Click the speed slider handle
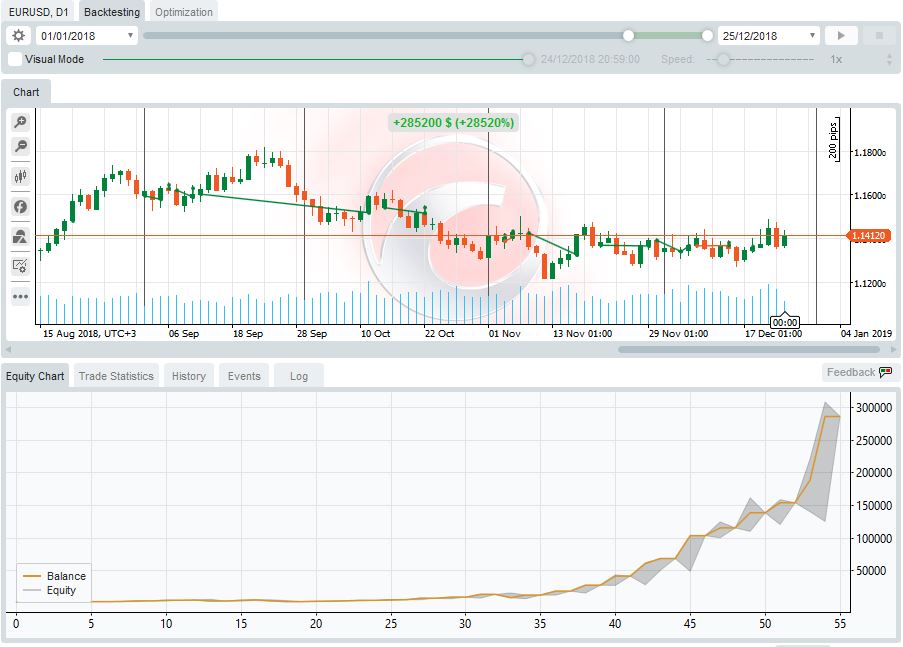The image size is (903, 647). [723, 59]
